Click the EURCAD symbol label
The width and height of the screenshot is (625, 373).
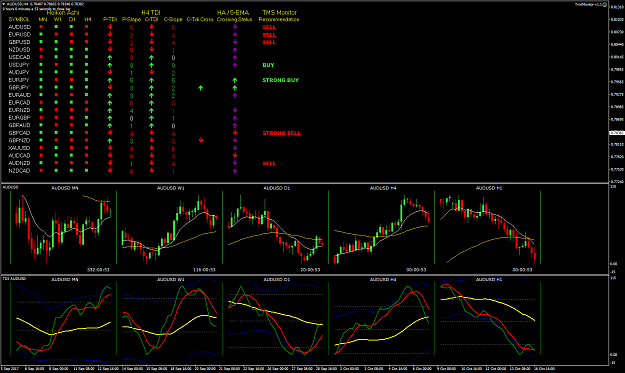[20, 103]
